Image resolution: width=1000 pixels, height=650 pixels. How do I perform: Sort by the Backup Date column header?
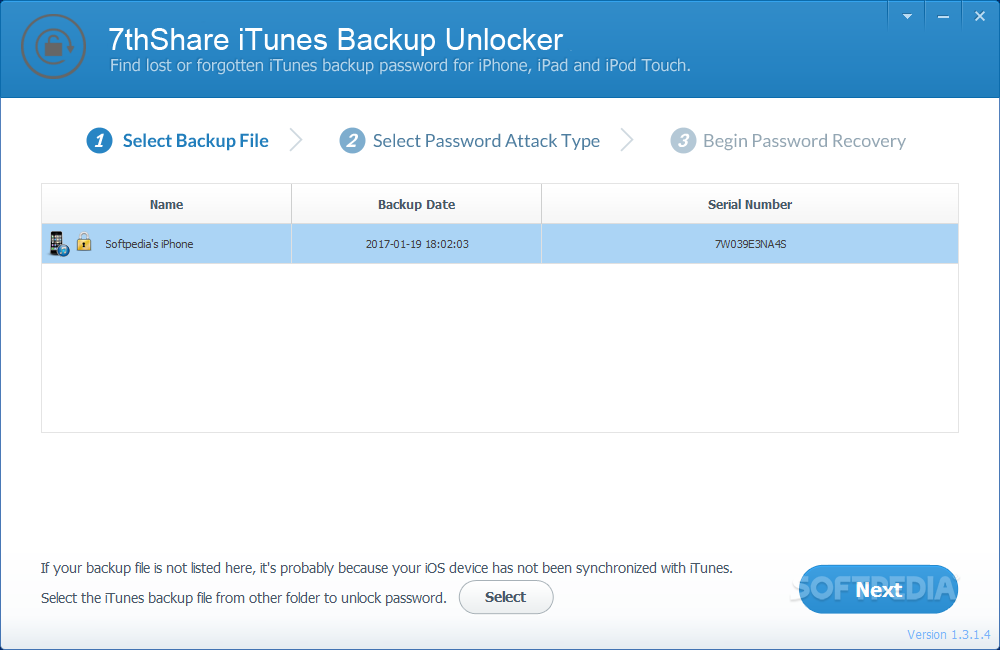pos(416,204)
